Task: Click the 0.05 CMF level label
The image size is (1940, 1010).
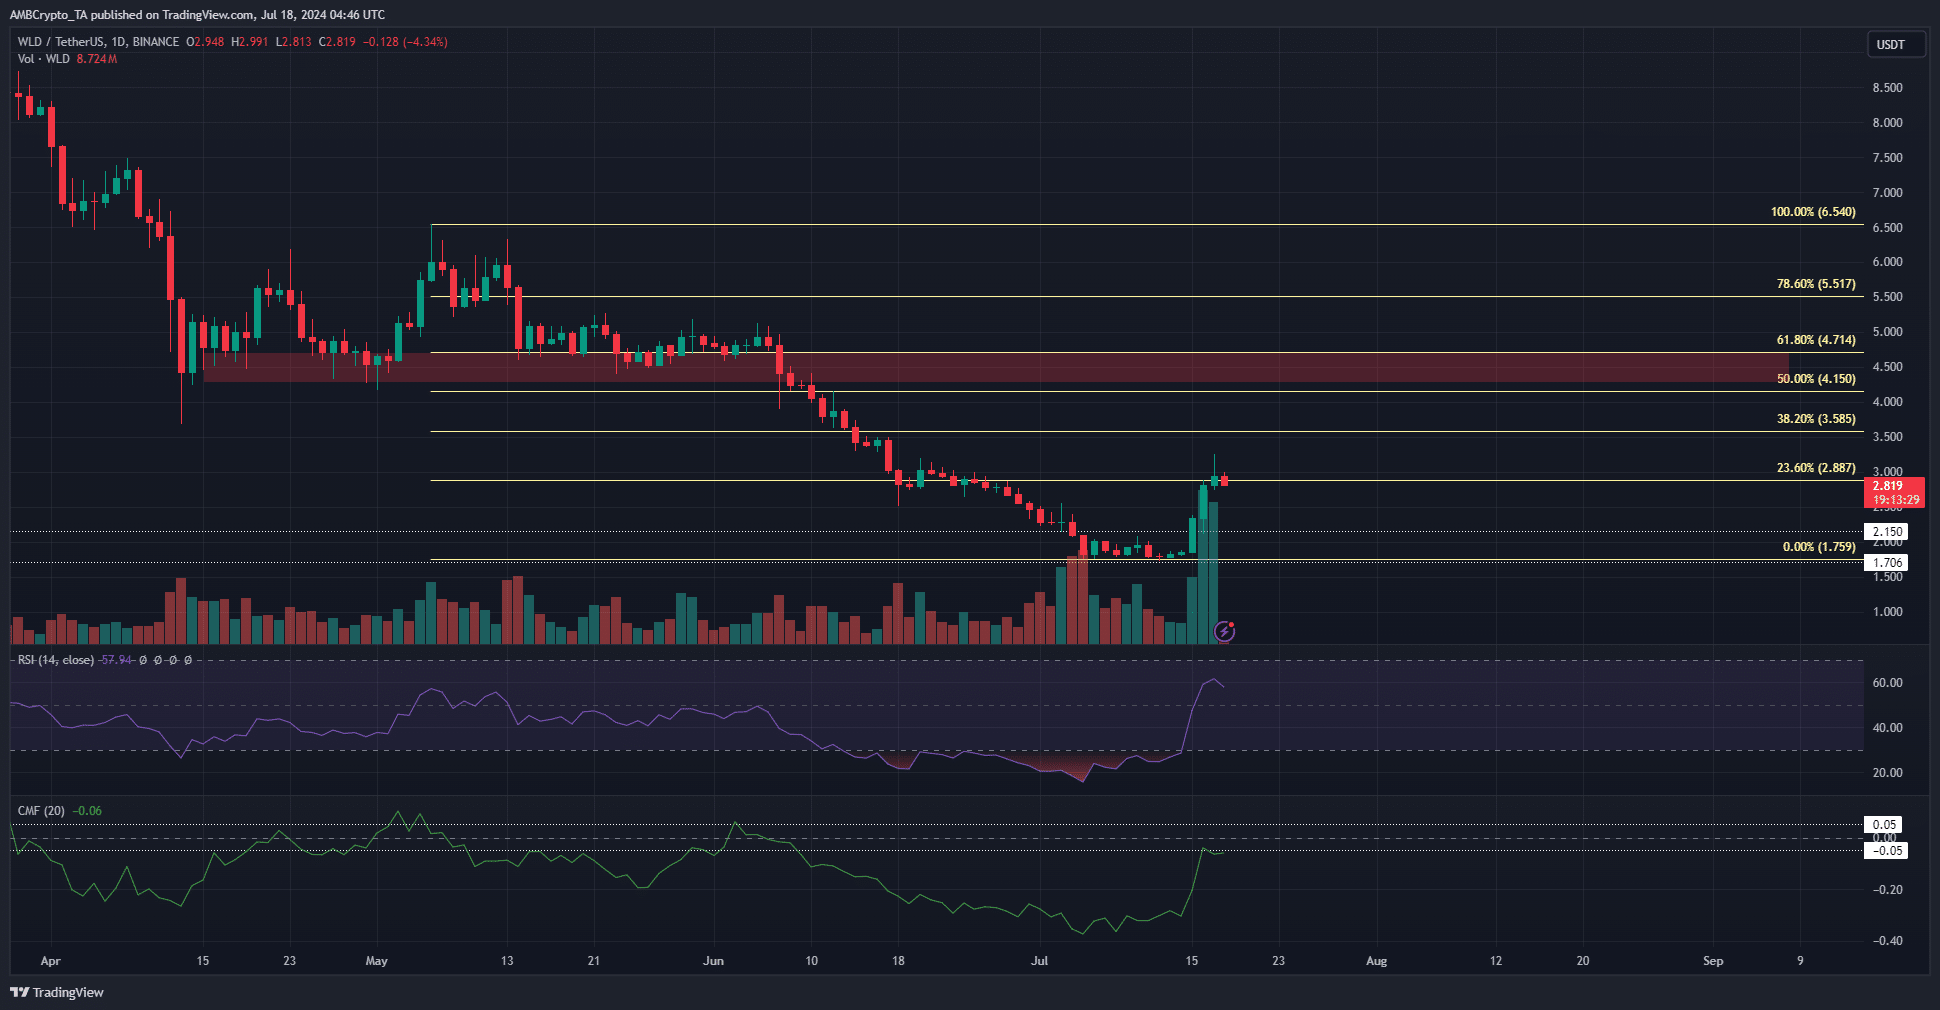Action: pos(1884,825)
